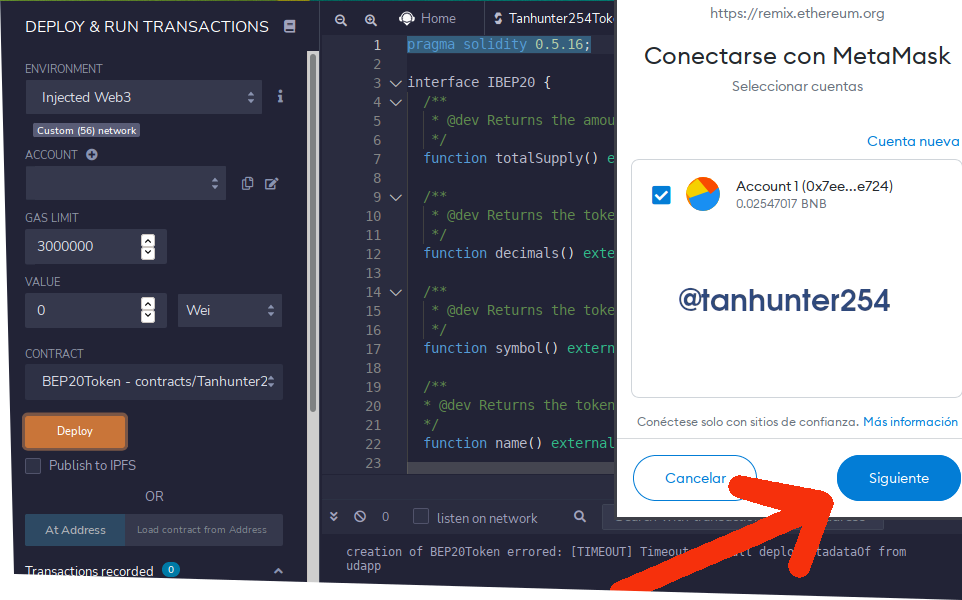Viewport: 962px width, 600px height.
Task: Click the At Address button
Action: click(x=75, y=530)
